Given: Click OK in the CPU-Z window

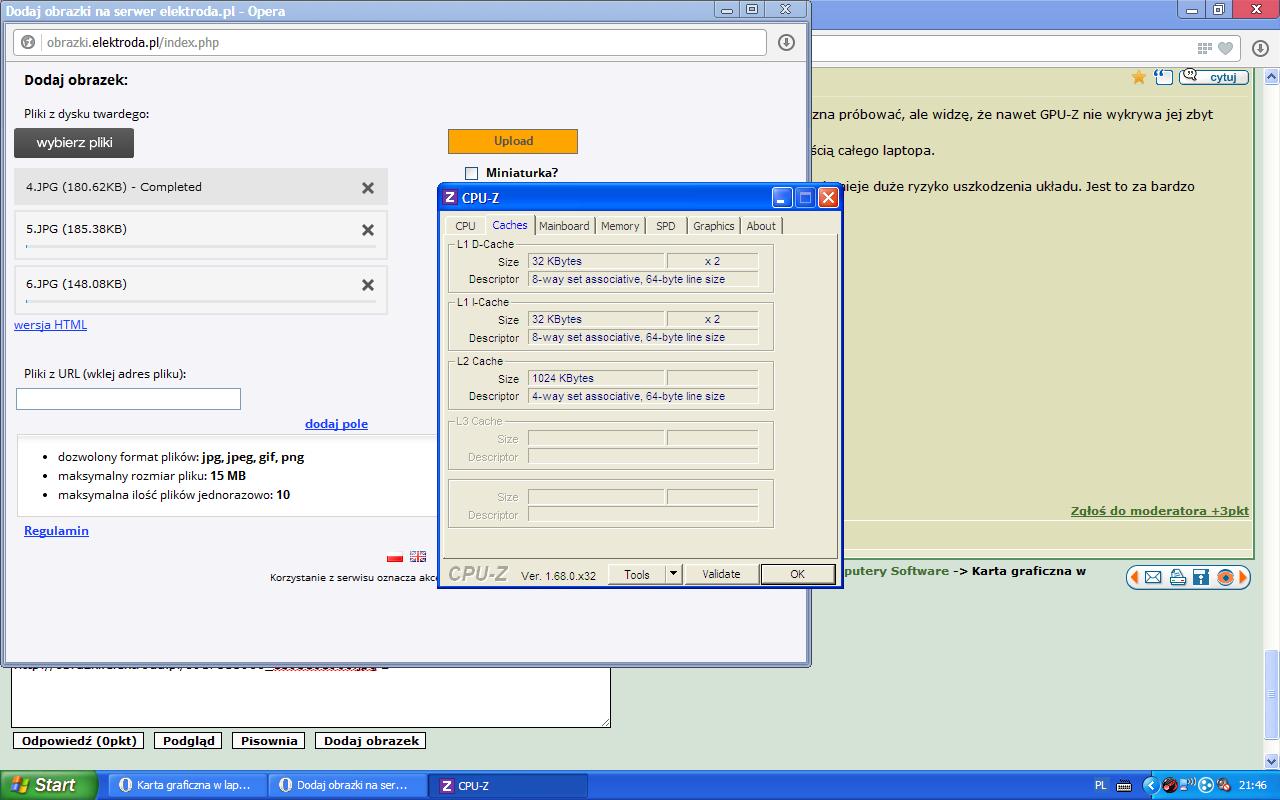Looking at the screenshot, I should (797, 574).
